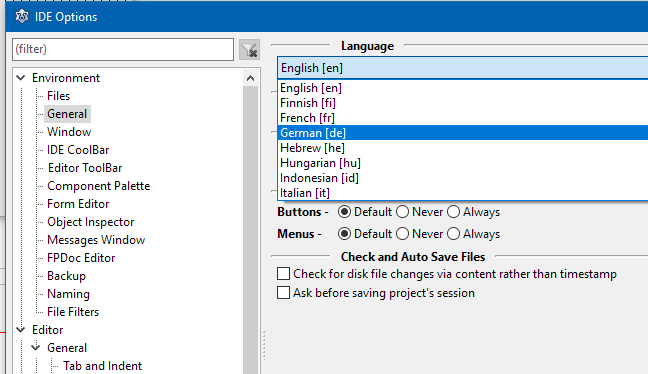The width and height of the screenshot is (648, 374).
Task: Open the Messages Window settings page
Action: (x=96, y=240)
